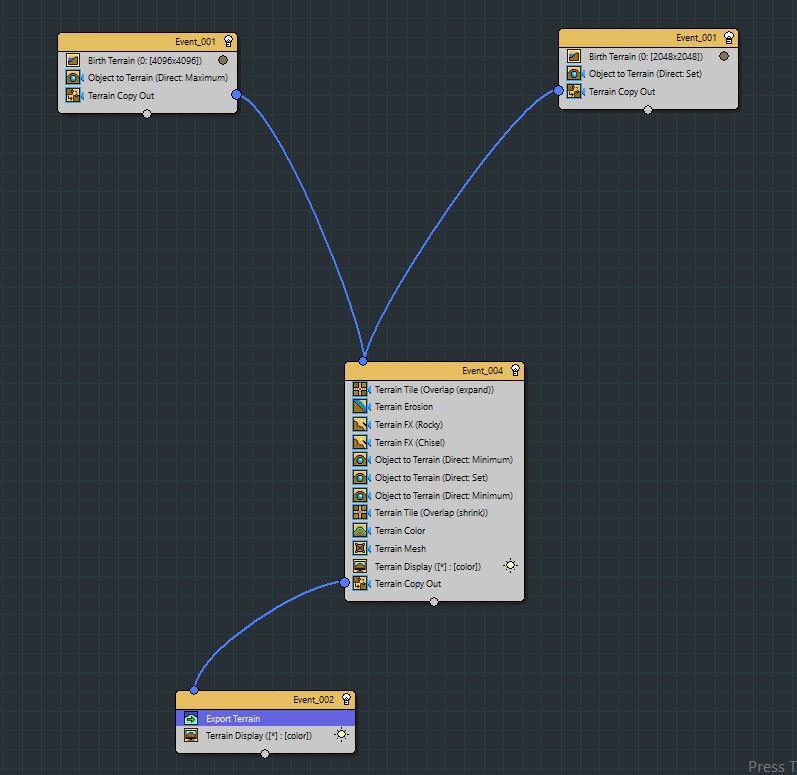
Task: Click the blue input connector atop Event_002
Action: coord(194,690)
